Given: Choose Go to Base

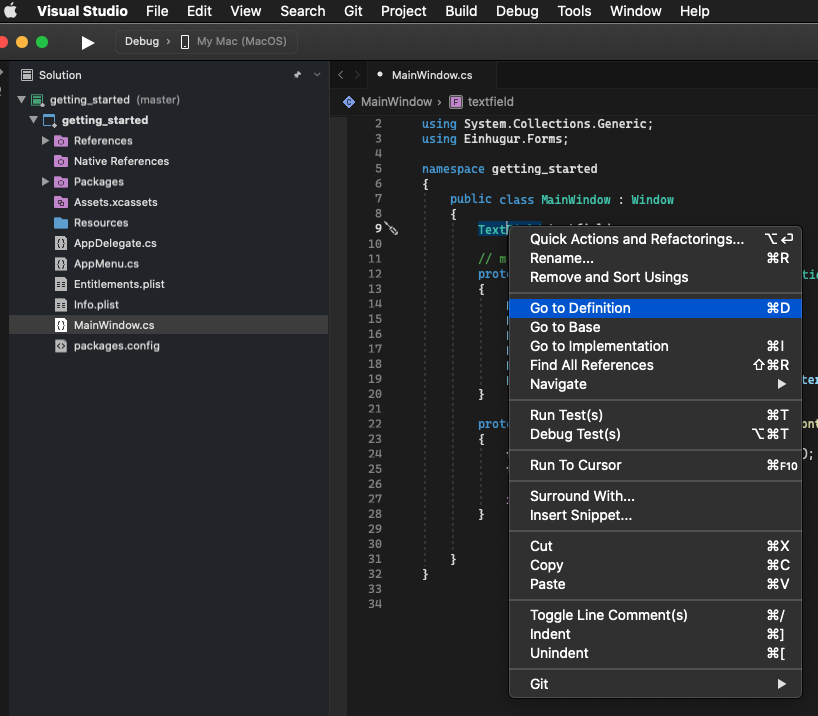Looking at the screenshot, I should click(655, 327).
